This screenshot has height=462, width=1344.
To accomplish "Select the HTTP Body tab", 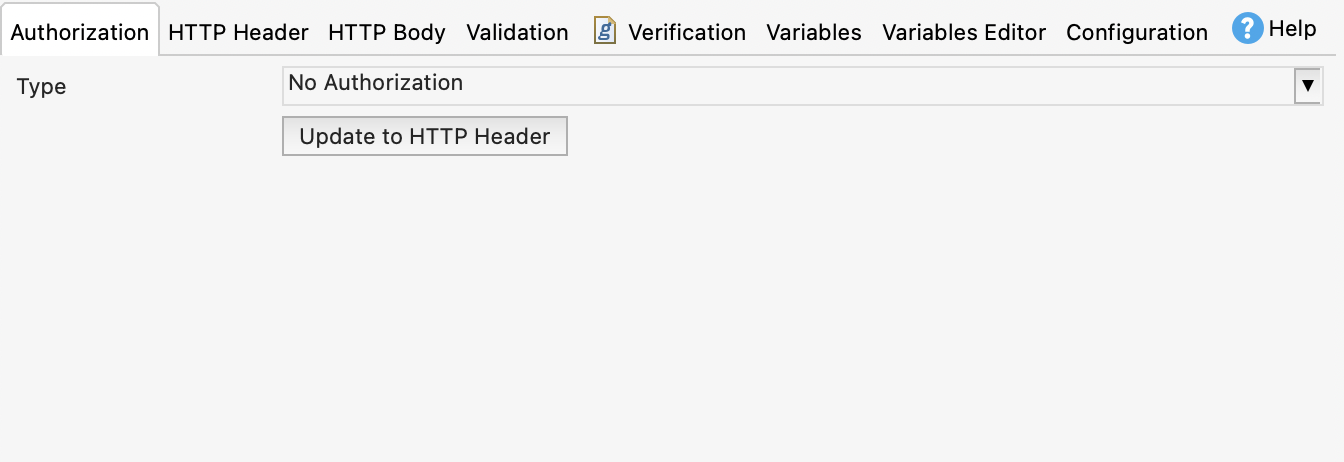I will [387, 32].
